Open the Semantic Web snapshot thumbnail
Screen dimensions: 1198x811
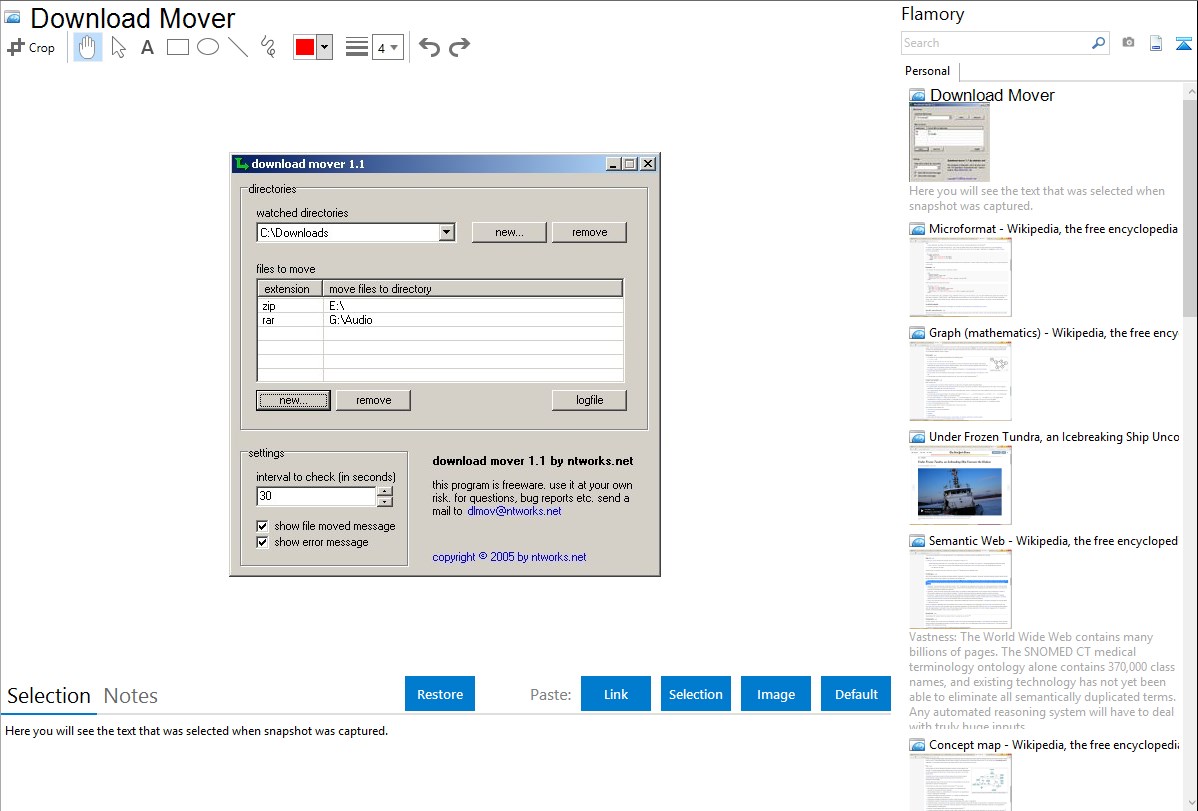point(960,589)
